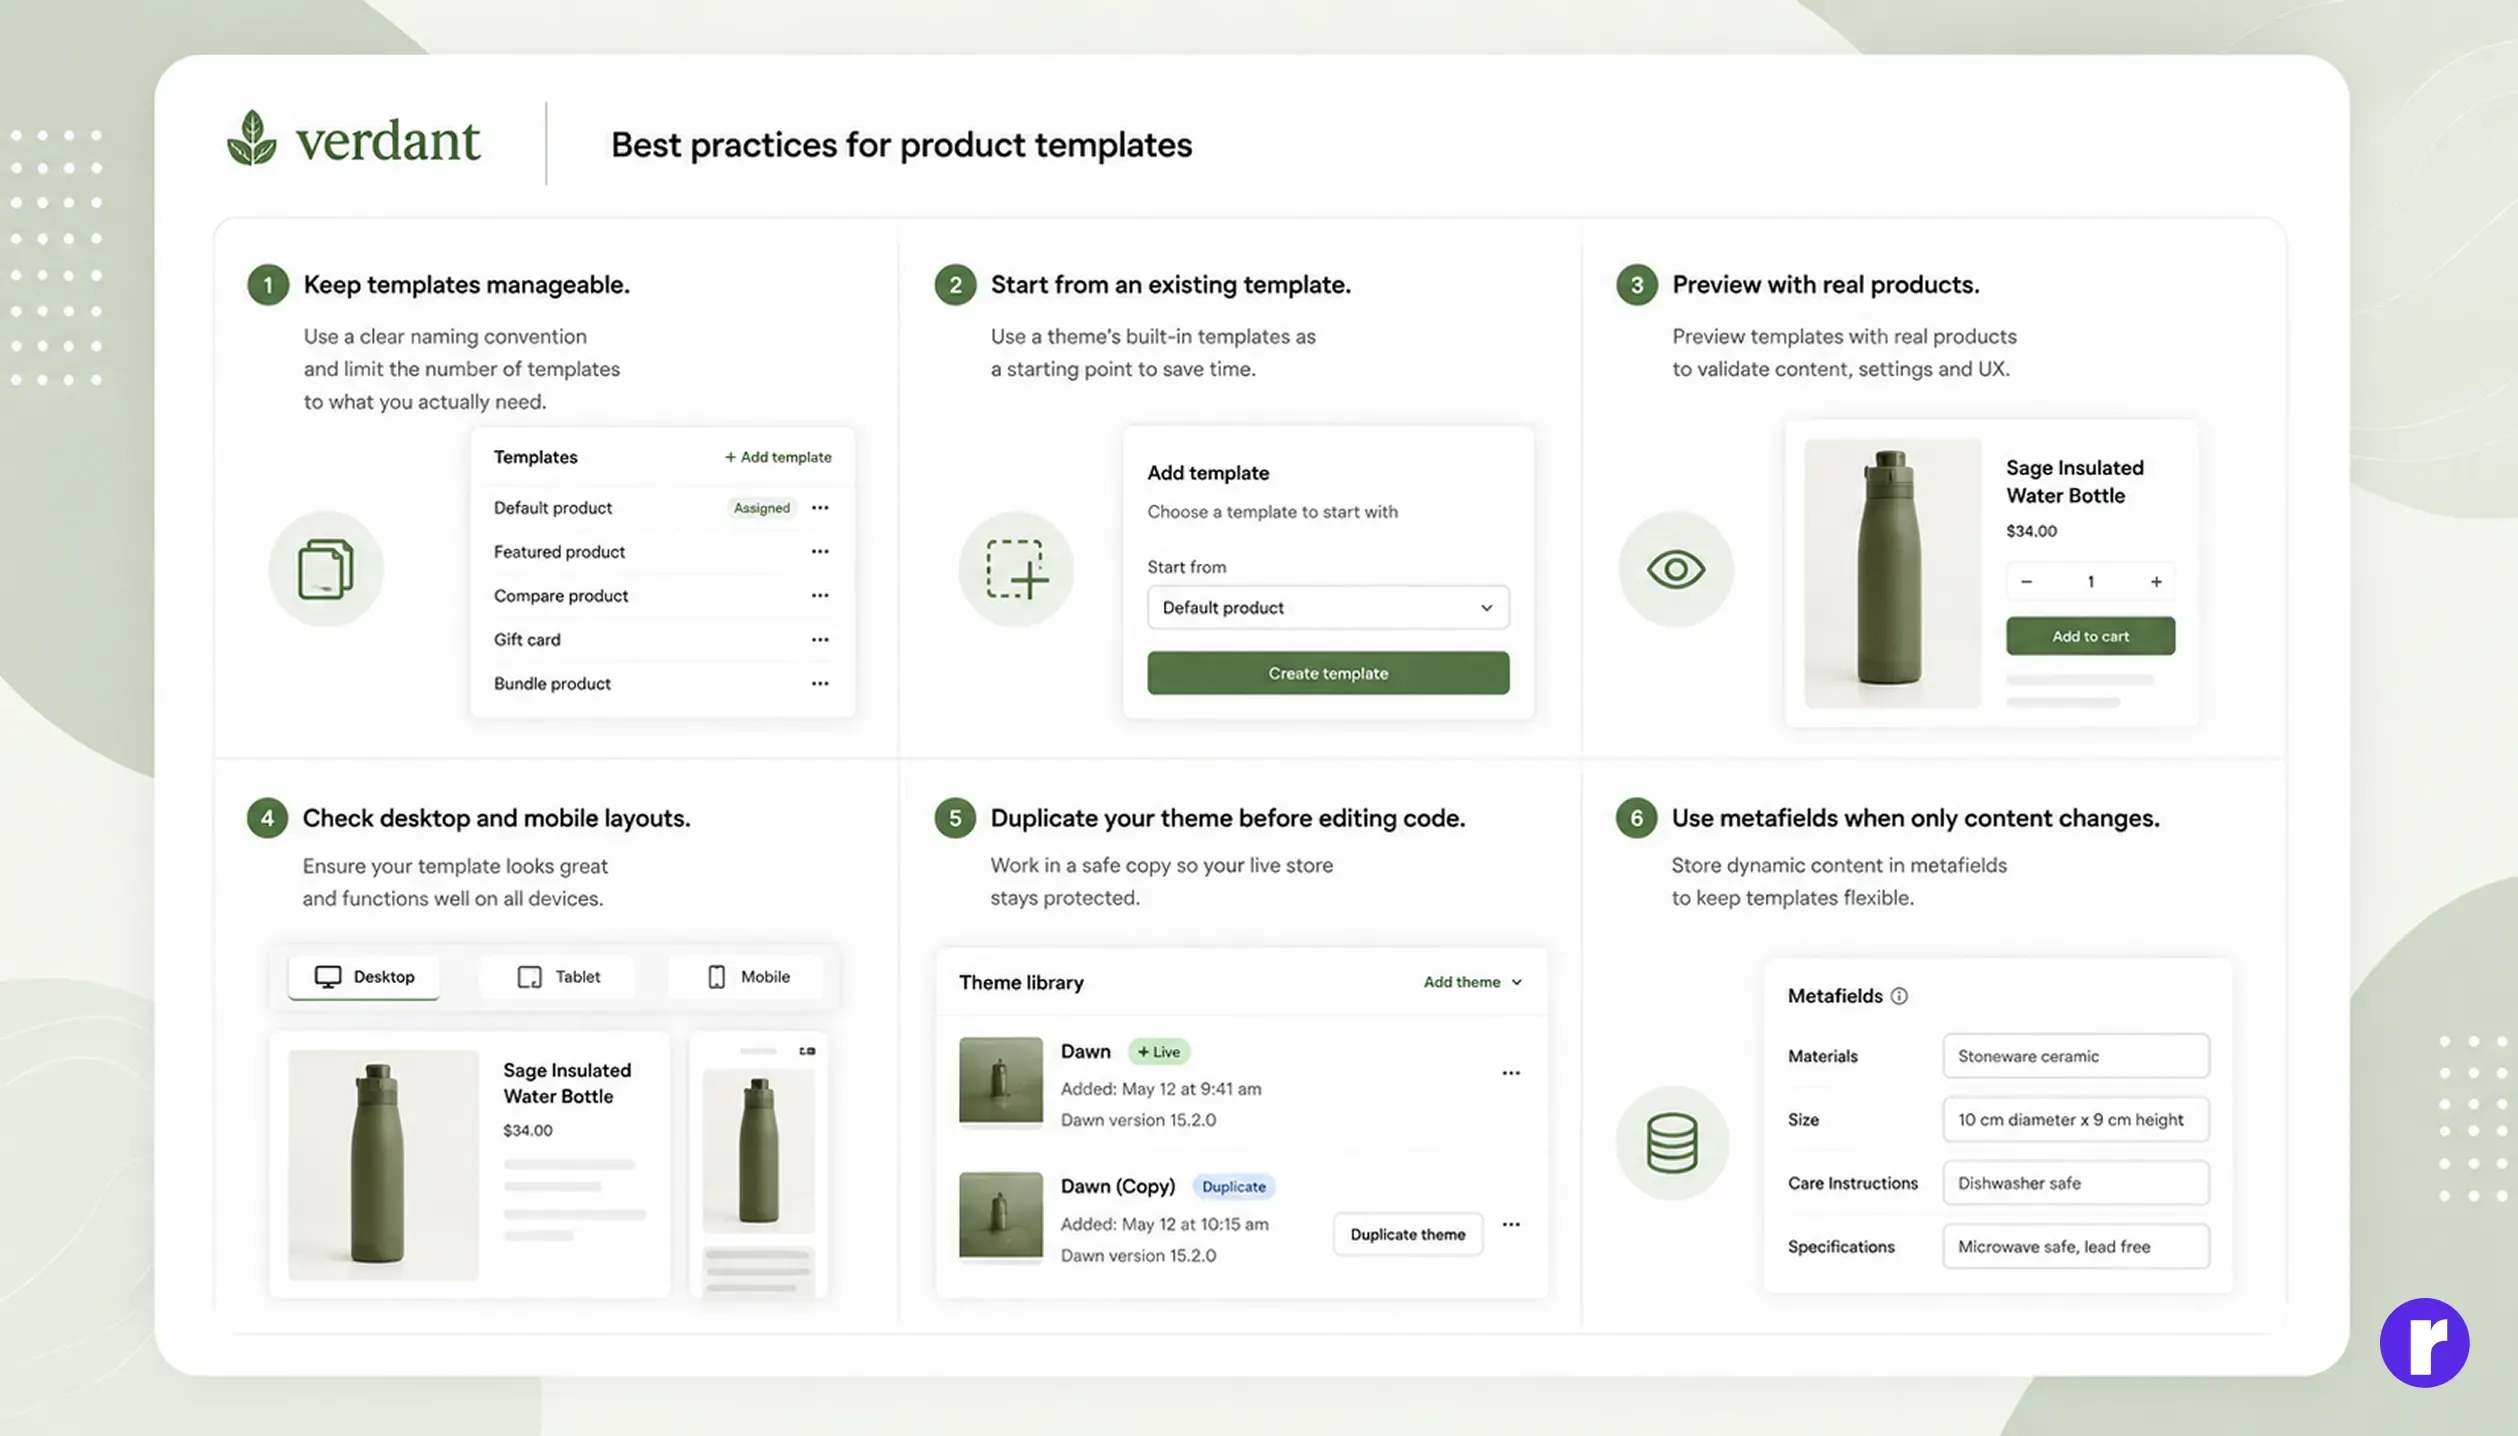Screen dimensions: 2518x1436
Task: Click the Assigned badge on Default product
Action: click(762, 508)
